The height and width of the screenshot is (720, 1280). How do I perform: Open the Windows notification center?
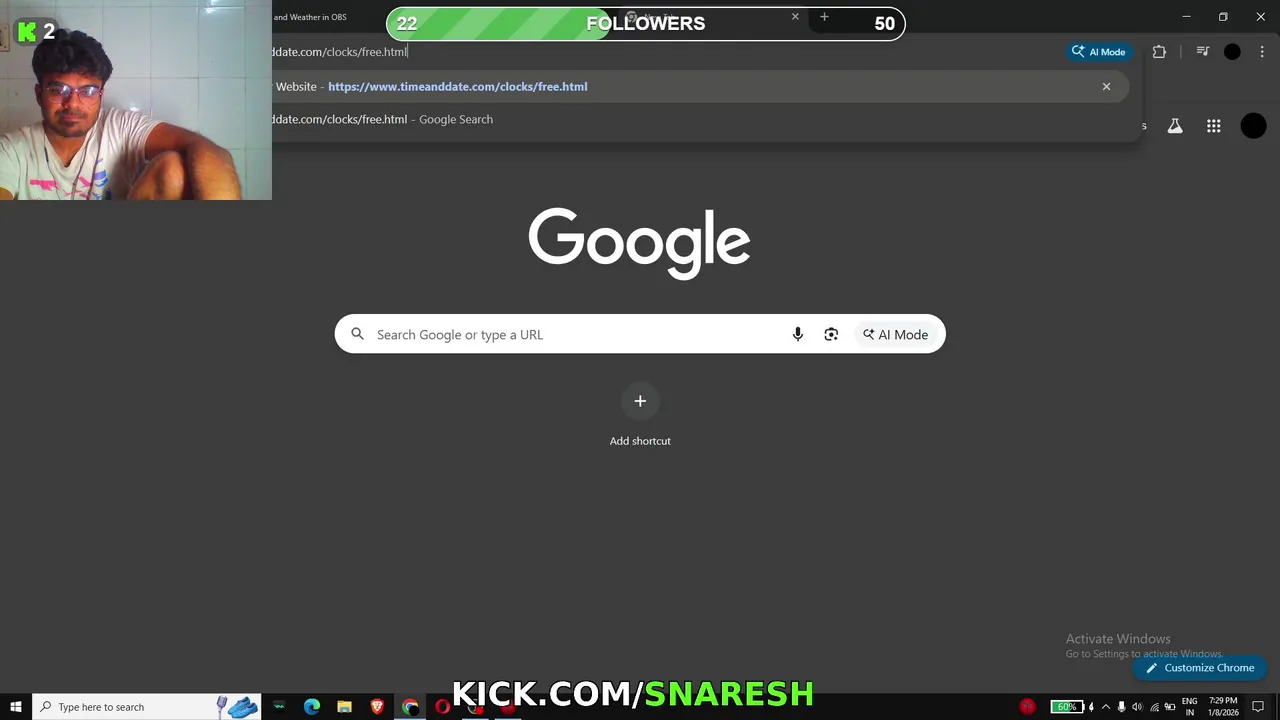1258,707
